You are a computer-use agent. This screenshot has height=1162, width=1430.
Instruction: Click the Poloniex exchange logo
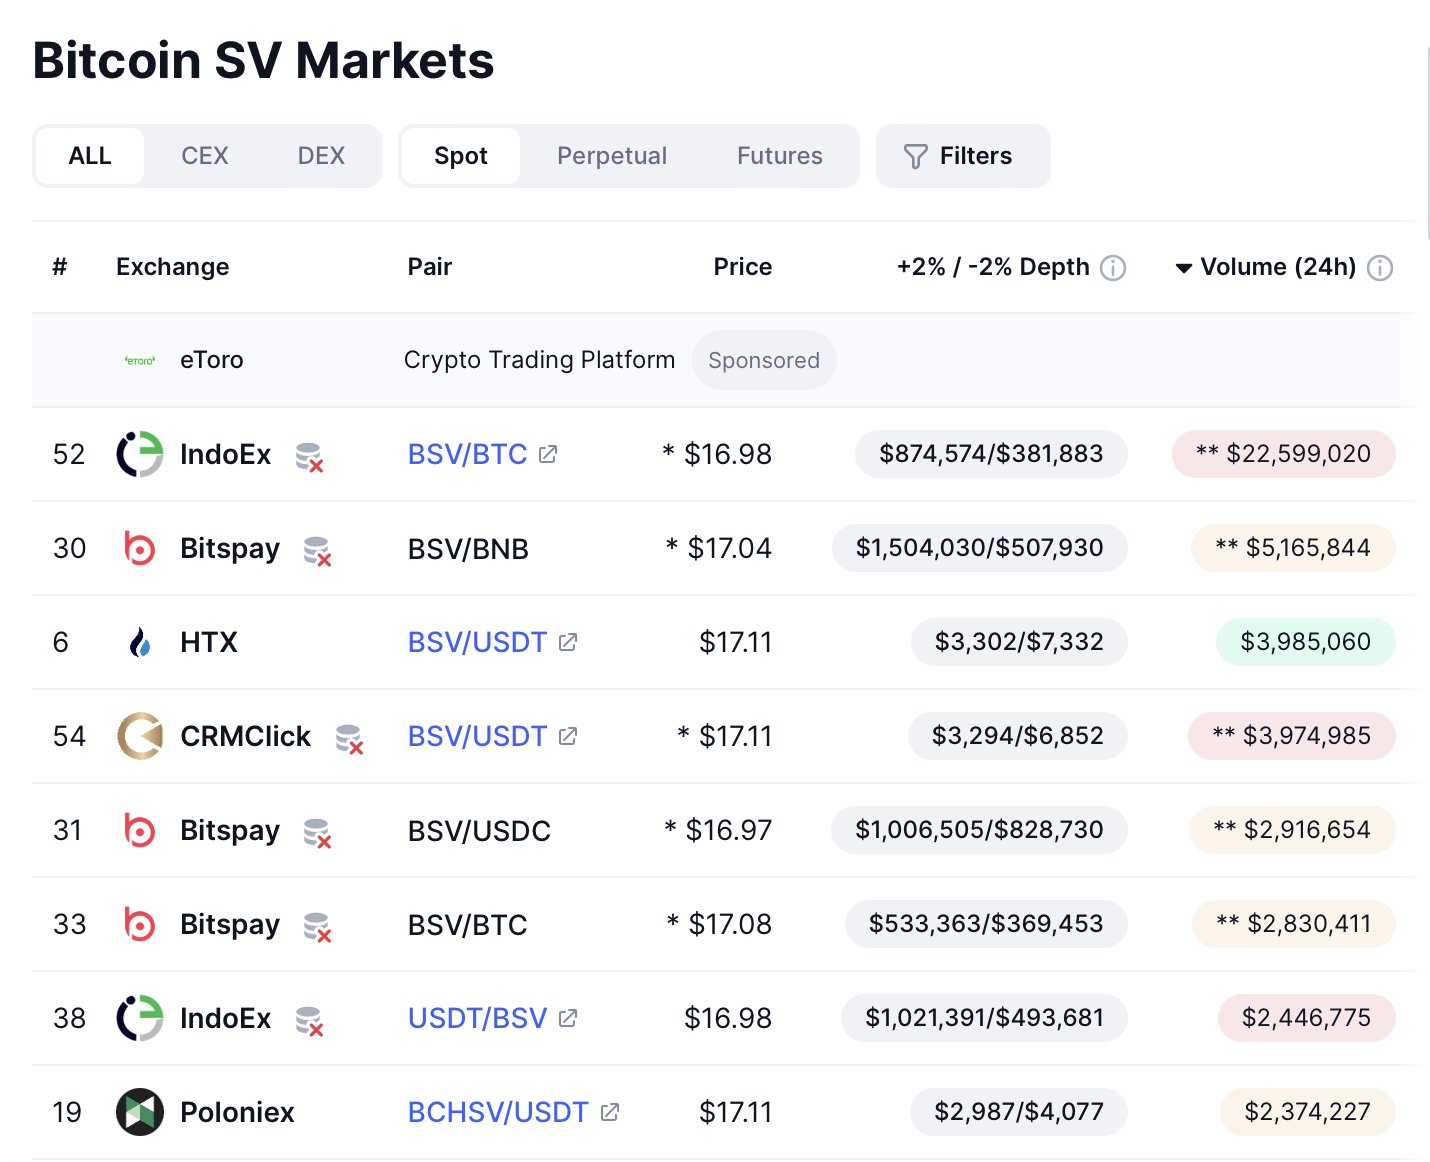tap(140, 1112)
